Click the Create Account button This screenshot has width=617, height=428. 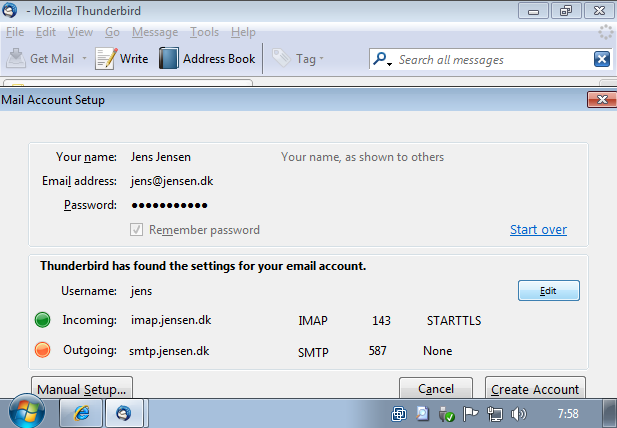[x=535, y=389]
